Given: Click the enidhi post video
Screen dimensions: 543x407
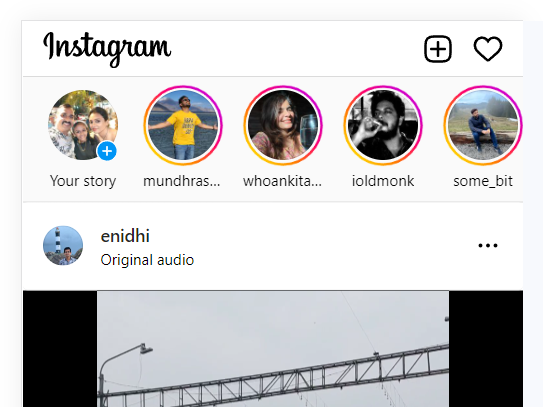Looking at the screenshot, I should pos(273,348).
